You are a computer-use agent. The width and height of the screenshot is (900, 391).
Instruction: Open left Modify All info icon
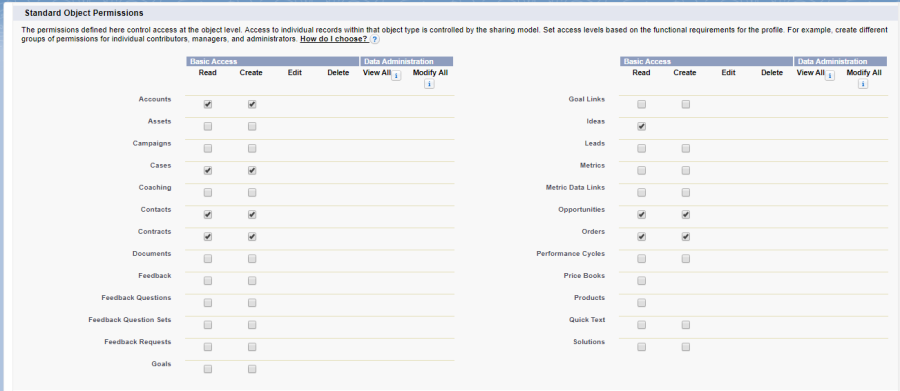429,84
